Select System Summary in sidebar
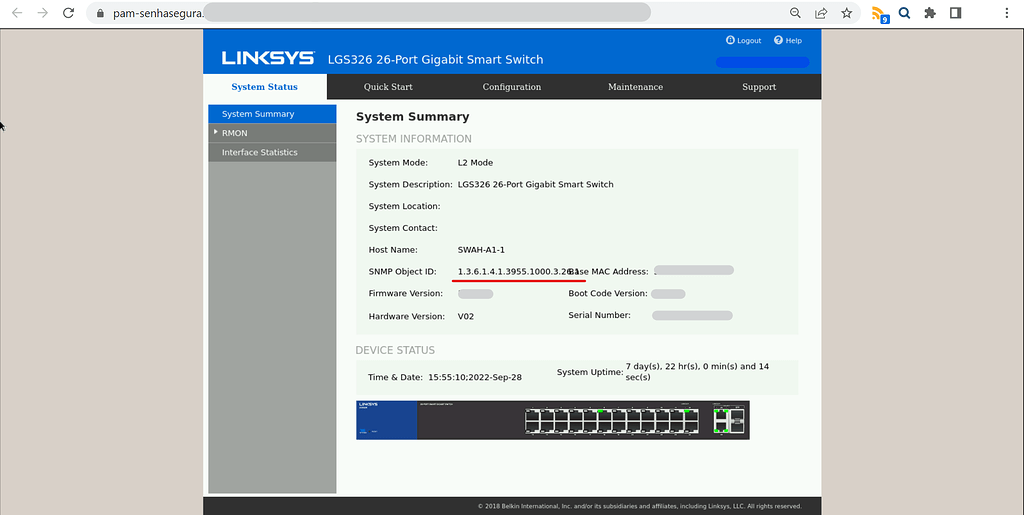This screenshot has width=1024, height=515. 272,114
